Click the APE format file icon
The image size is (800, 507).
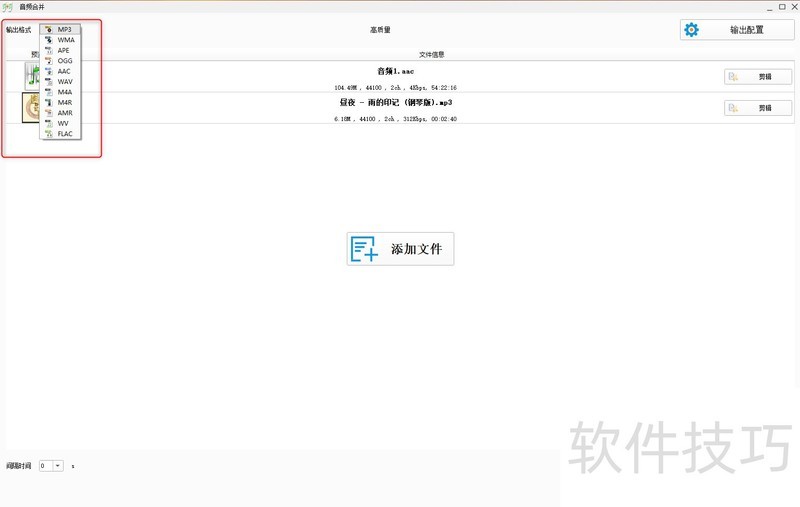[48, 50]
